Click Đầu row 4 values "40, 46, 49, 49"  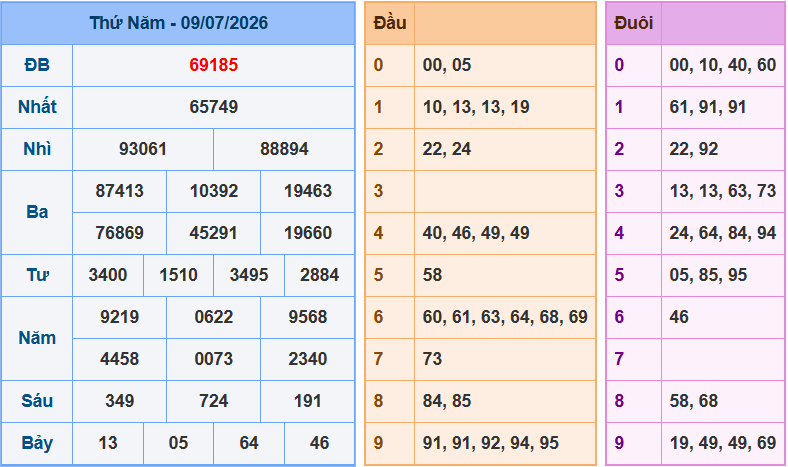(x=476, y=233)
